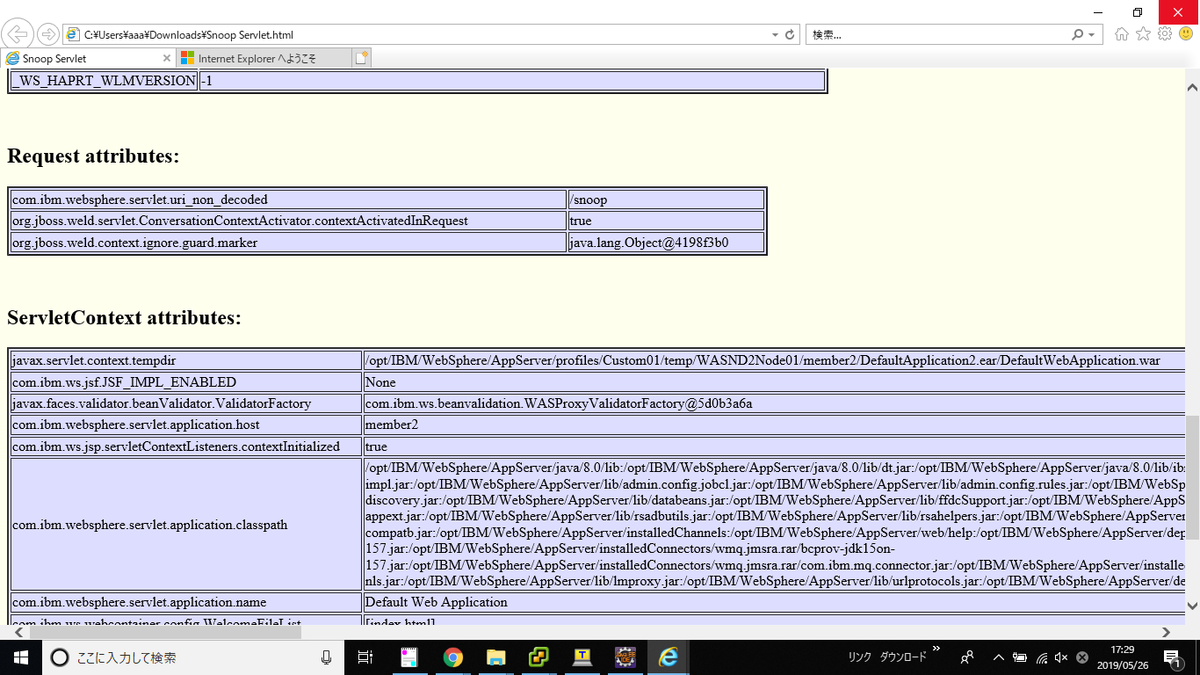Screen dimensions: 1200x675
Task: Switch to the Snoop Servlet tab
Action: [x=88, y=58]
